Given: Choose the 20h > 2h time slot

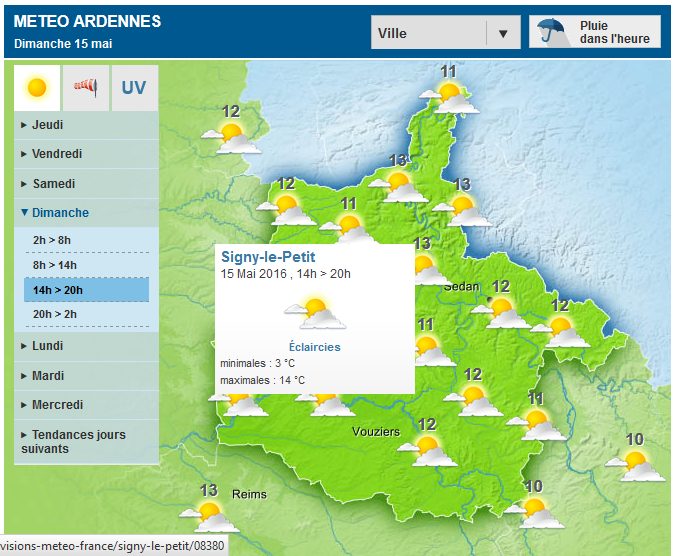Looking at the screenshot, I should point(55,315).
